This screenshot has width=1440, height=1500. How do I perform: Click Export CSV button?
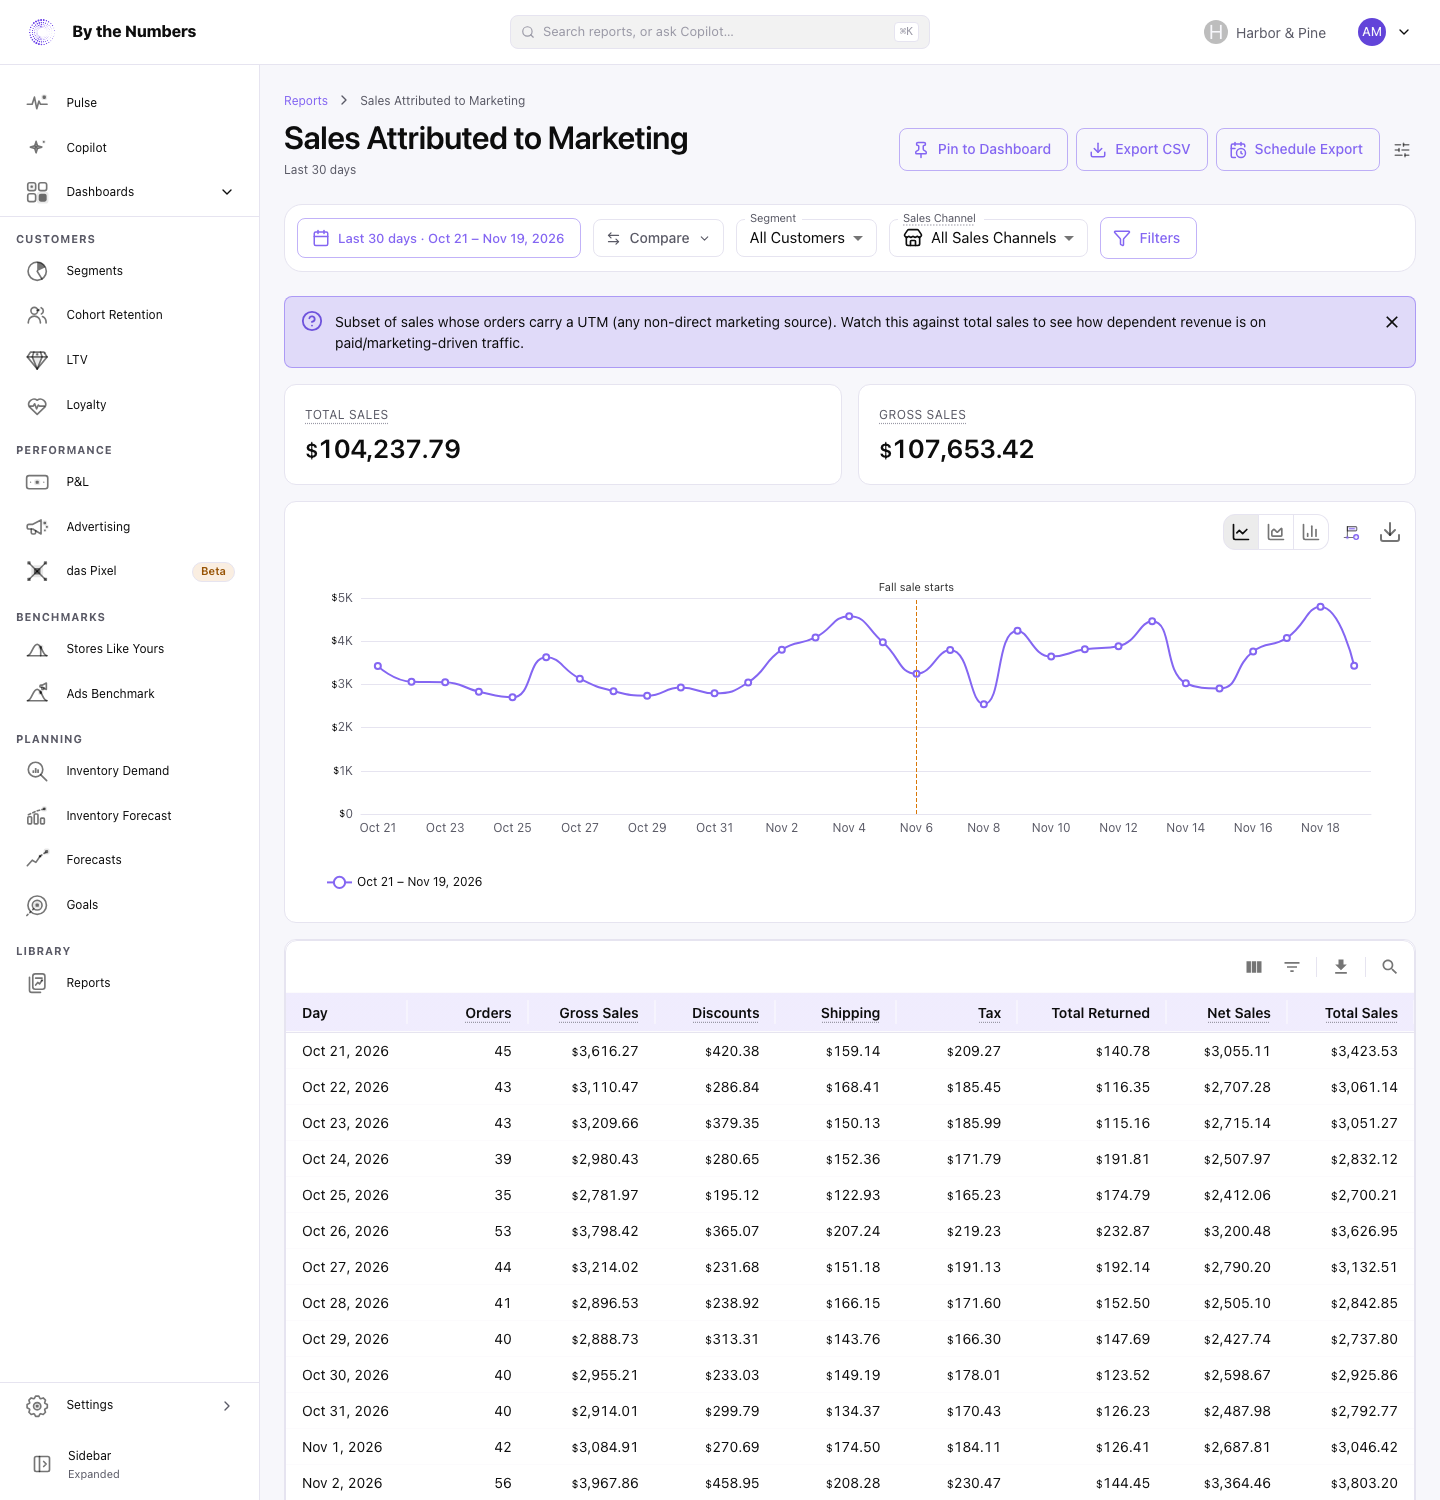(x=1142, y=149)
